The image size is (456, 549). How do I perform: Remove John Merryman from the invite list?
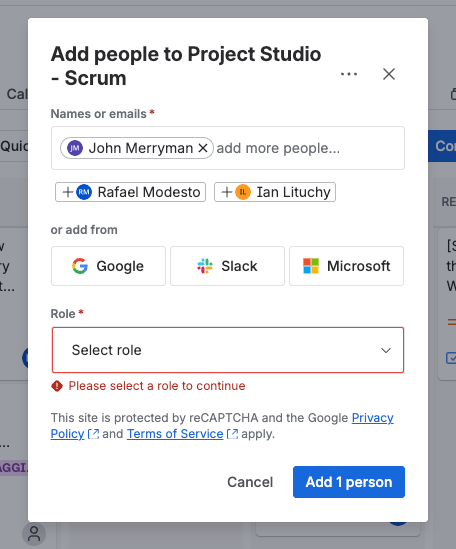203,148
